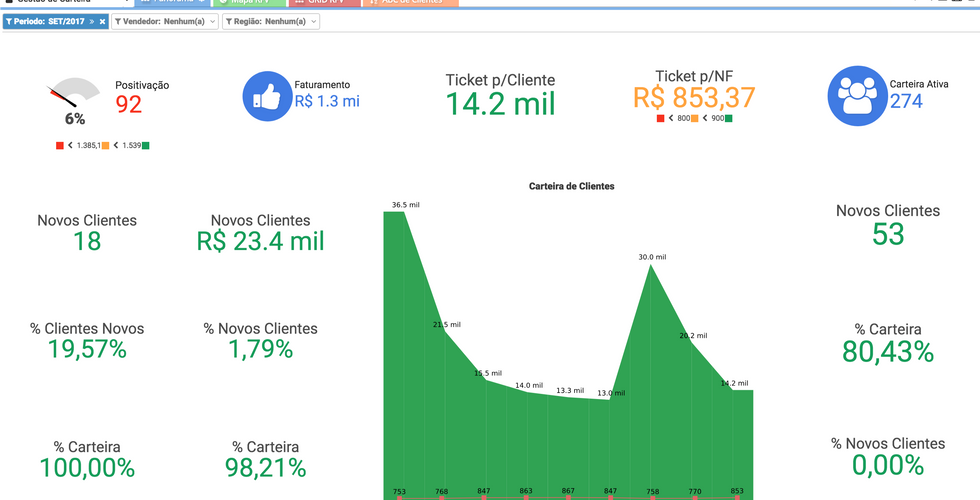Click the Período: SET/2017 filter chip label

tap(49, 21)
